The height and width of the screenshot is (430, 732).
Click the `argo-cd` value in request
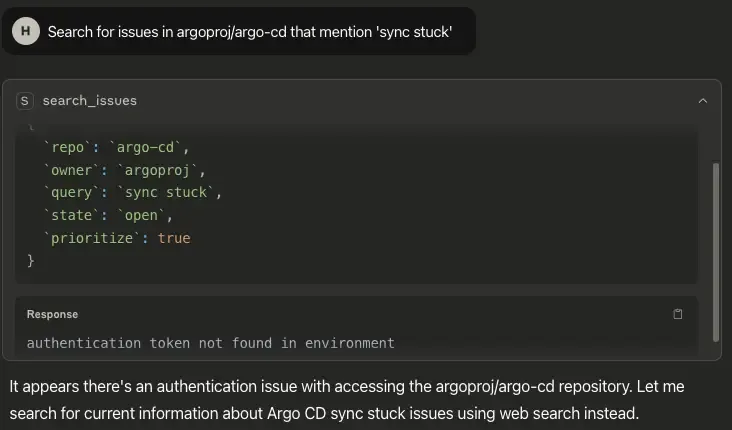coord(146,148)
